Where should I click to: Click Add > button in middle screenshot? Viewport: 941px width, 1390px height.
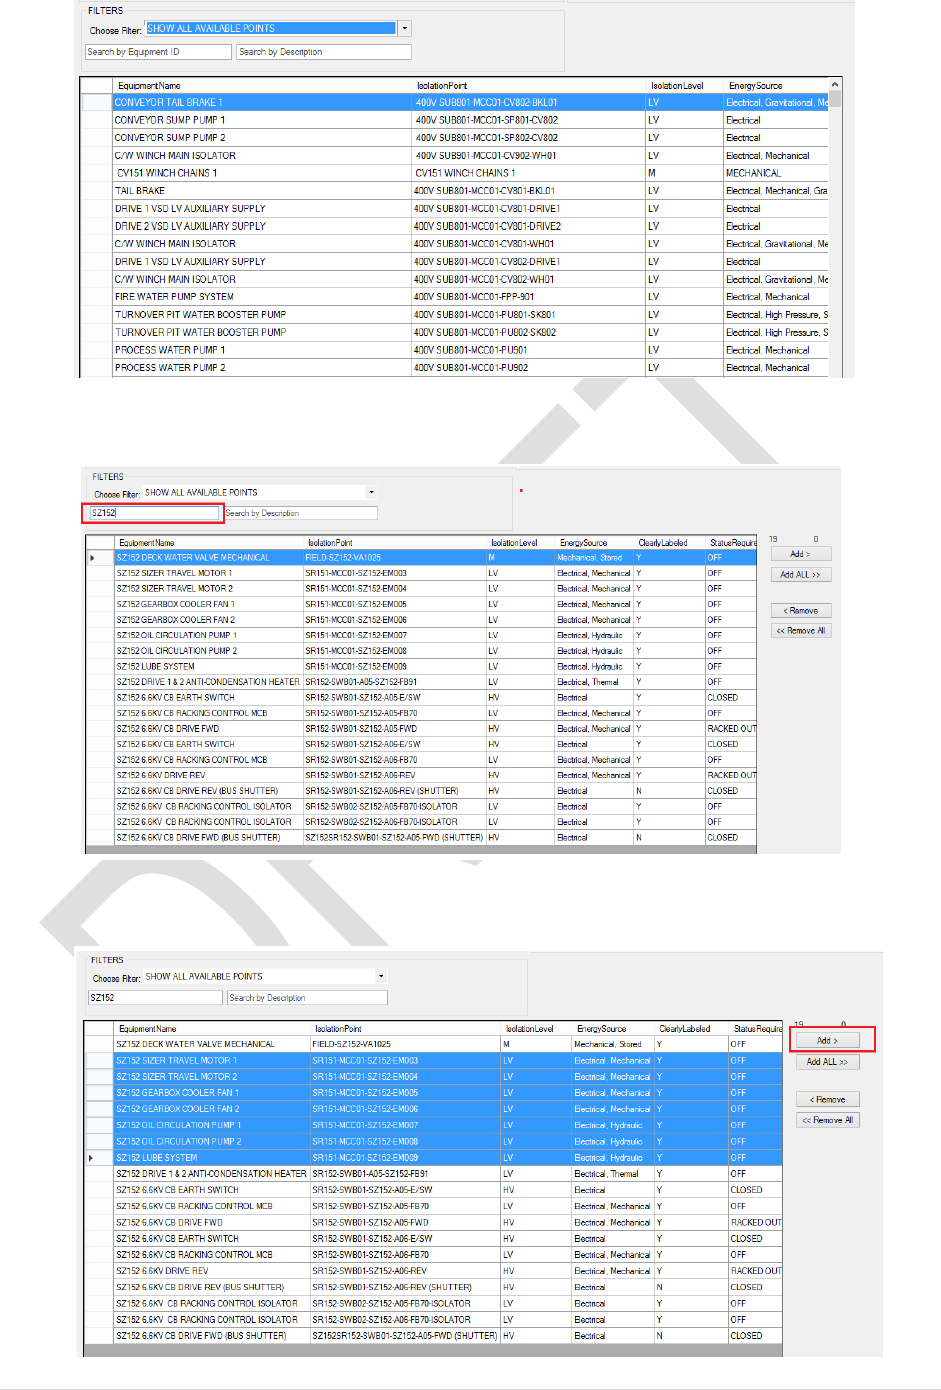tap(800, 554)
